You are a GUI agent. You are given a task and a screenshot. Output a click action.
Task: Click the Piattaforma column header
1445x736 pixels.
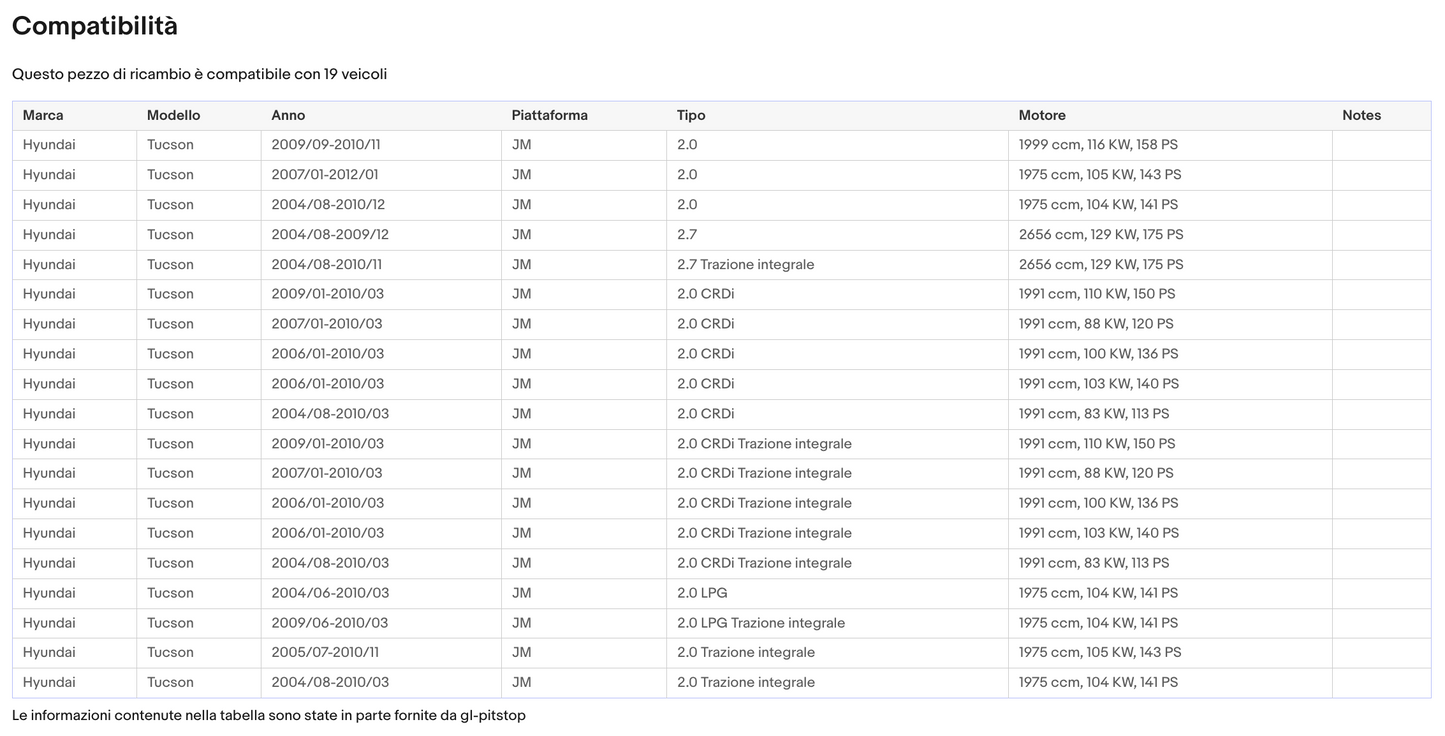tap(549, 115)
